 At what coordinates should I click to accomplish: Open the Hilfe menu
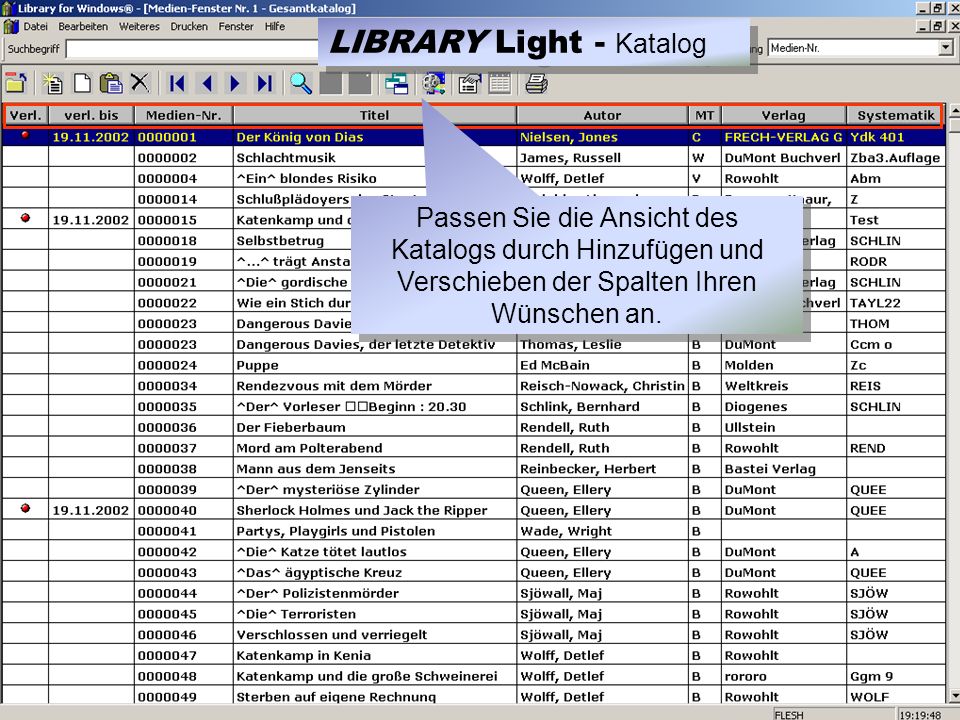coord(275,26)
